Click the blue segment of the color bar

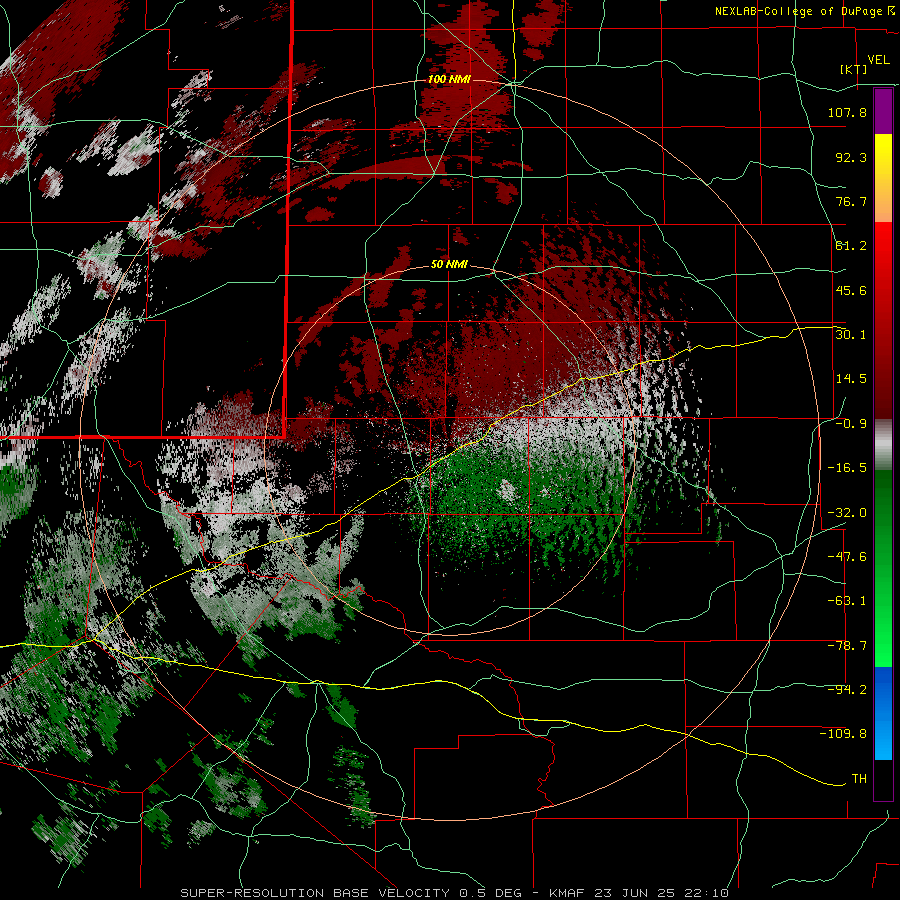pyautogui.click(x=883, y=713)
